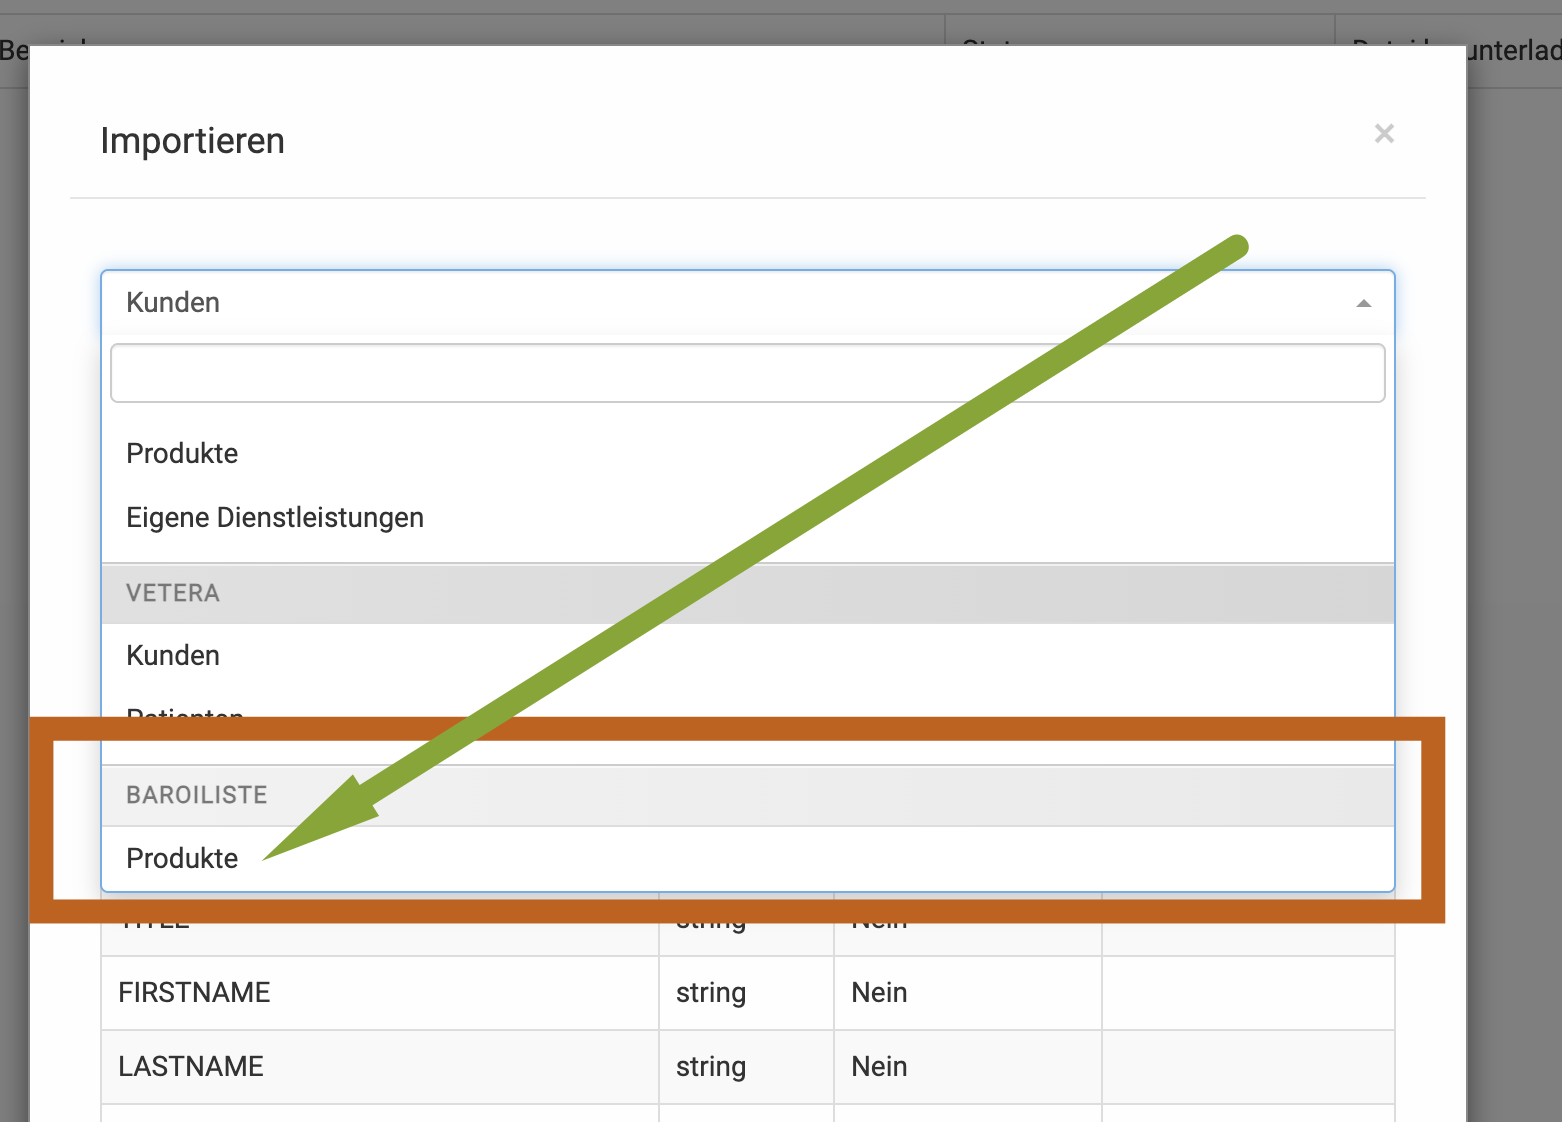This screenshot has width=1562, height=1122.
Task: Click the string type in the LASTNAME row
Action: click(x=711, y=1066)
